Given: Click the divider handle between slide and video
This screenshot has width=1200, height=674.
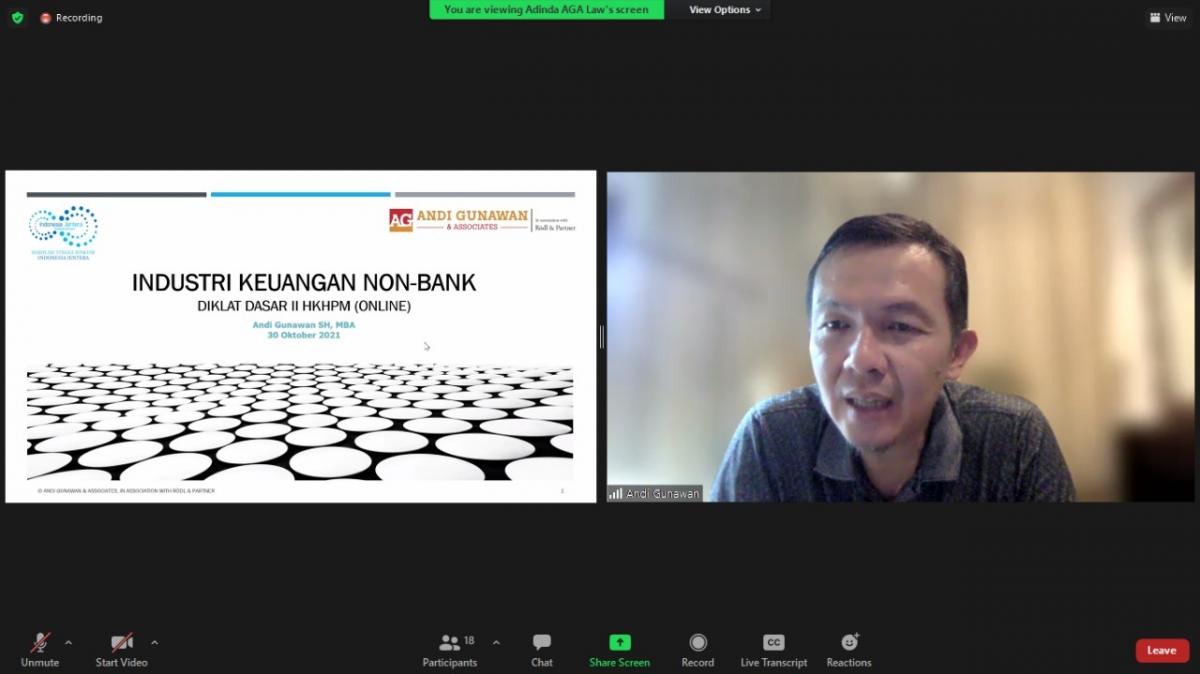Looking at the screenshot, I should [601, 337].
